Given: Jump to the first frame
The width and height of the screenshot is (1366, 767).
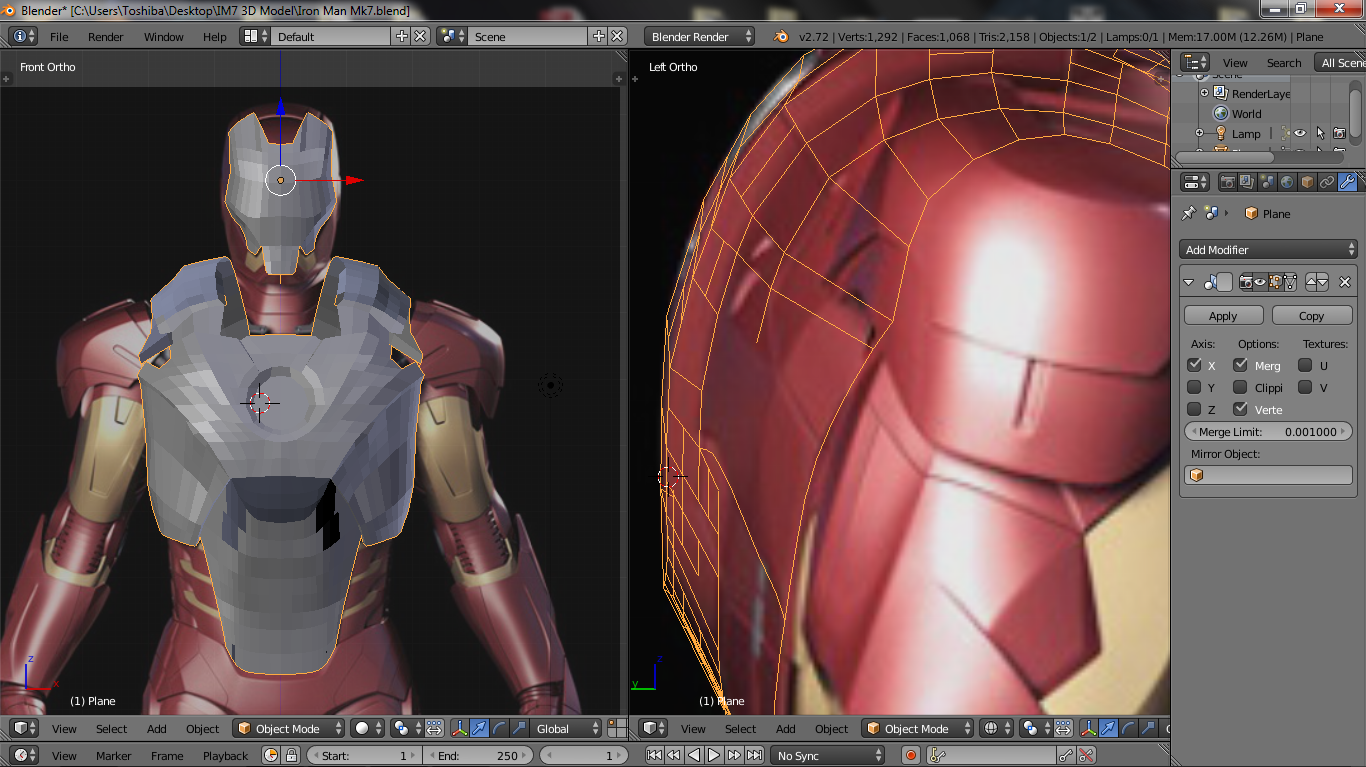Looking at the screenshot, I should [654, 756].
